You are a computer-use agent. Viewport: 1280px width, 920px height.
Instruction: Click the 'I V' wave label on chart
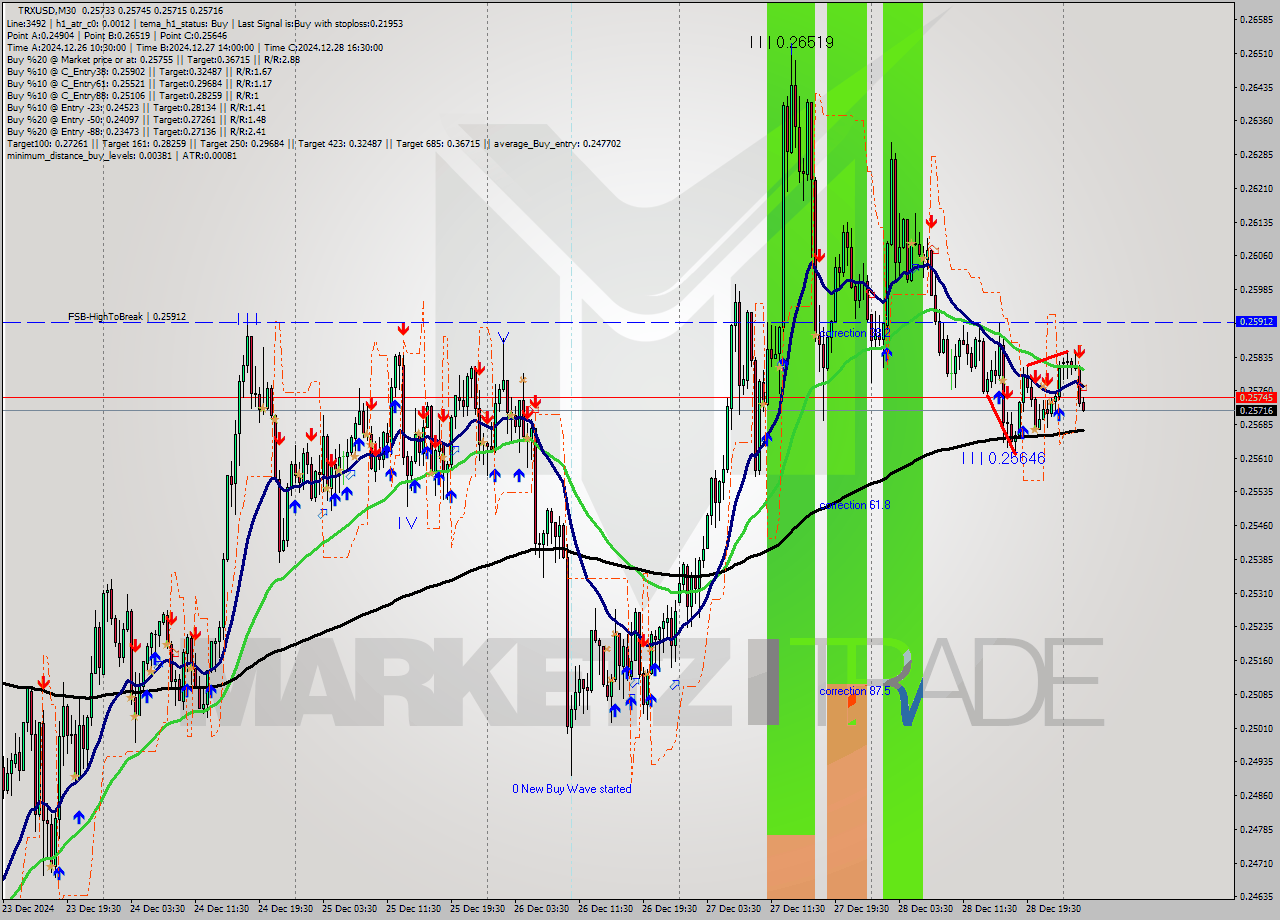(x=406, y=522)
